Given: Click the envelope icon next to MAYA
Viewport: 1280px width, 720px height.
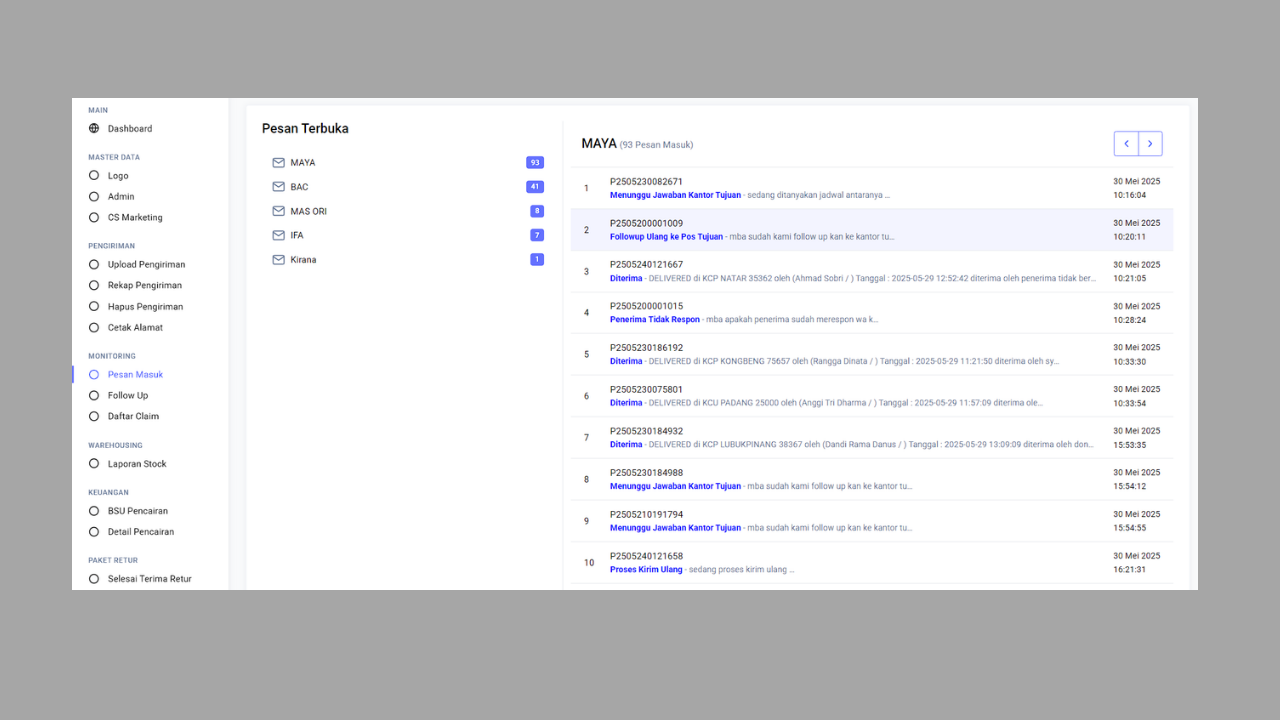Looking at the screenshot, I should click(279, 163).
